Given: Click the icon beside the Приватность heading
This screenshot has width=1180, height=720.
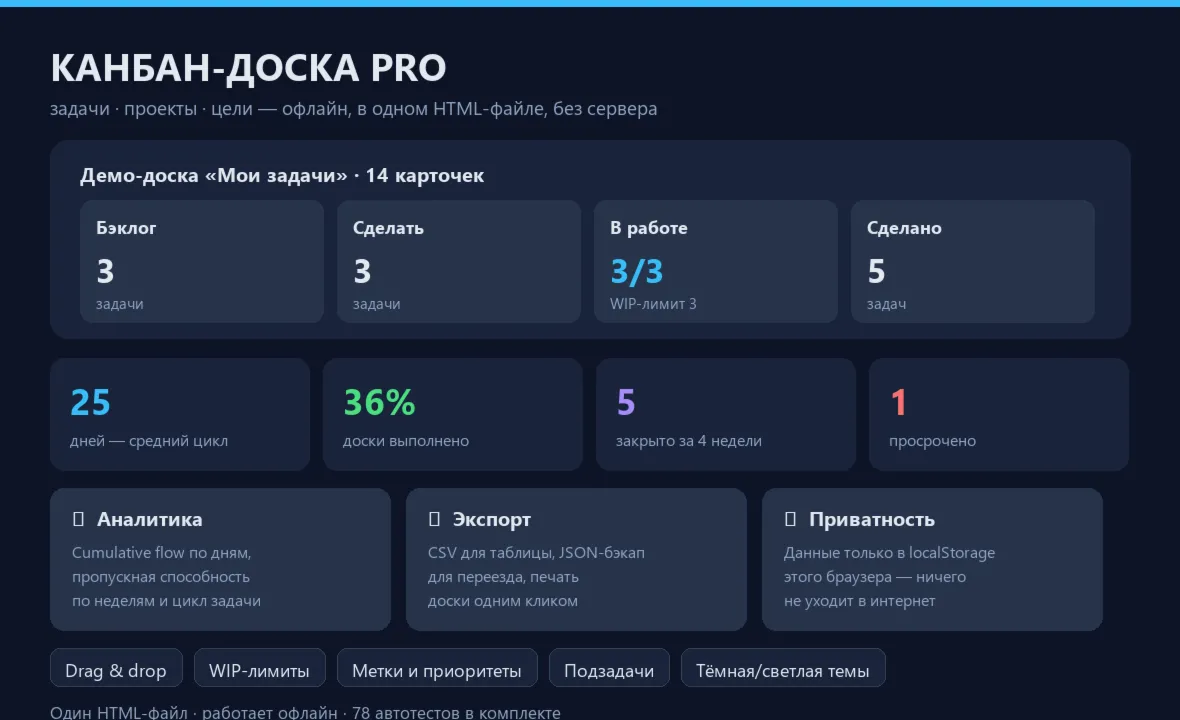Looking at the screenshot, I should pyautogui.click(x=790, y=519).
